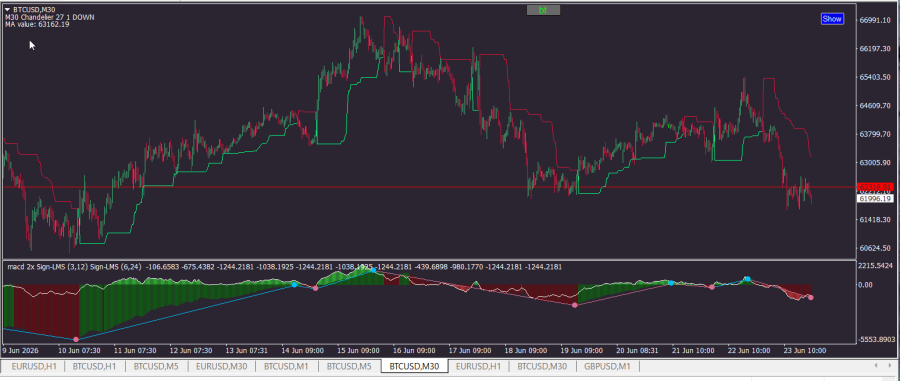900x381 pixels.
Task: Click the 60624.50 price scale label
Action: (x=875, y=248)
